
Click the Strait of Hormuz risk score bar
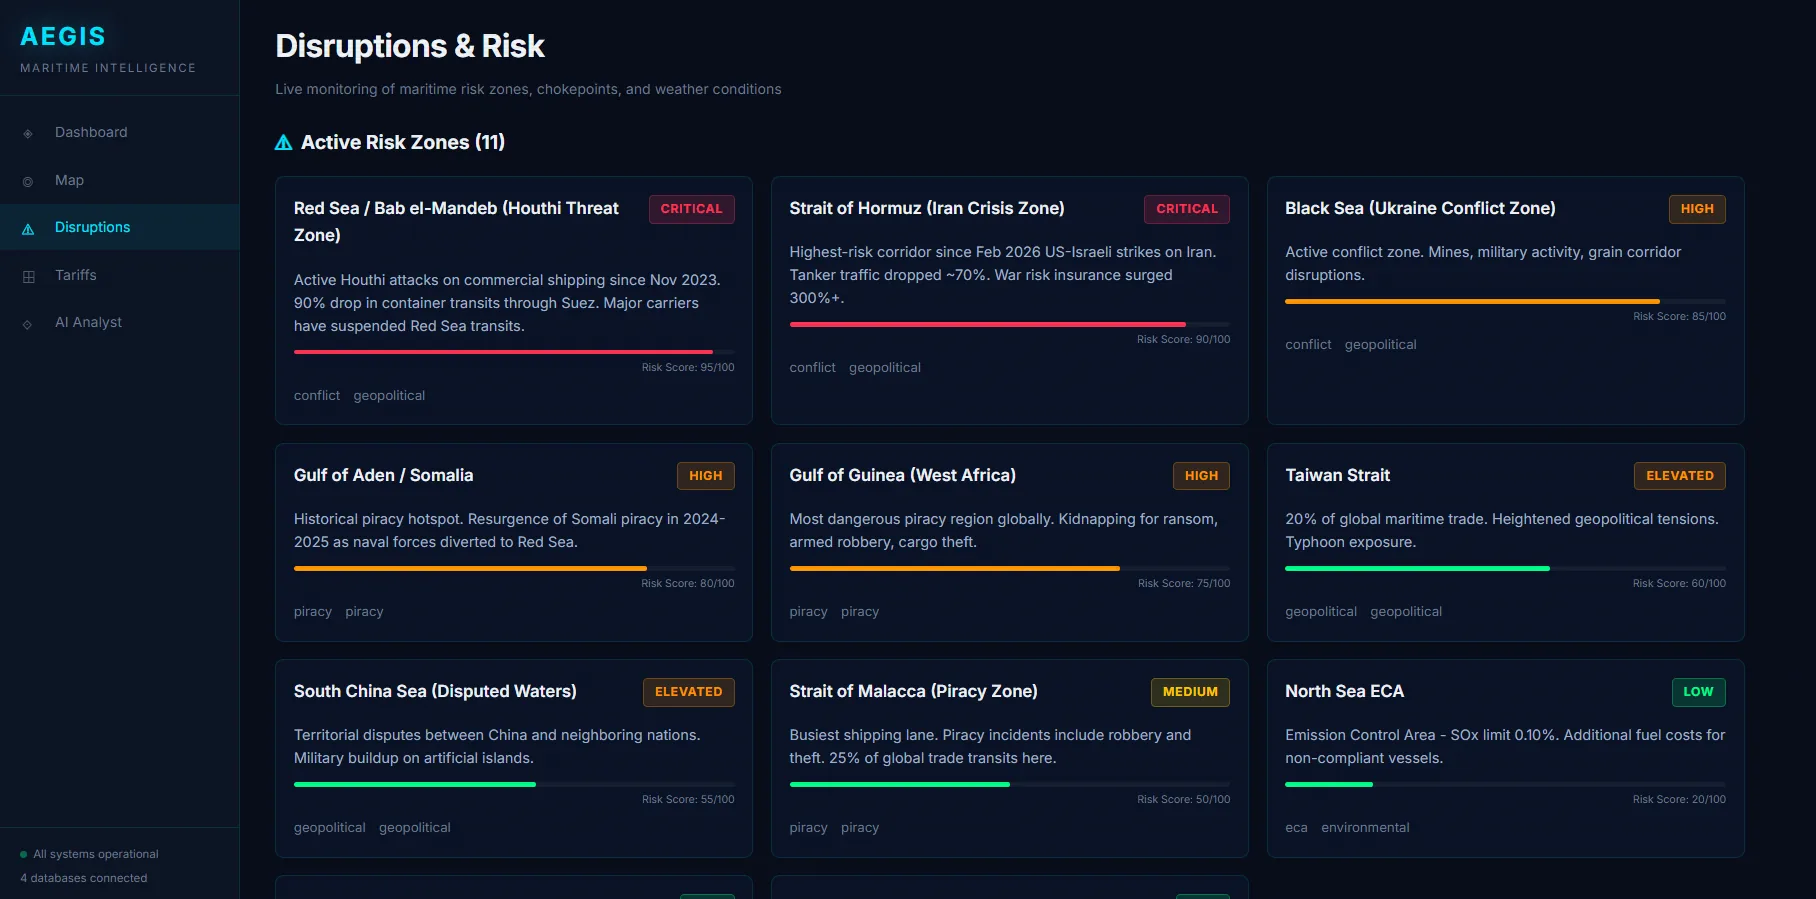point(1010,324)
